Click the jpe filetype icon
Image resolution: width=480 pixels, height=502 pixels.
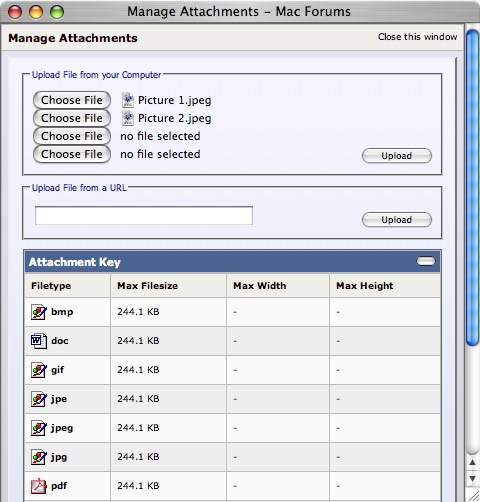tap(39, 399)
